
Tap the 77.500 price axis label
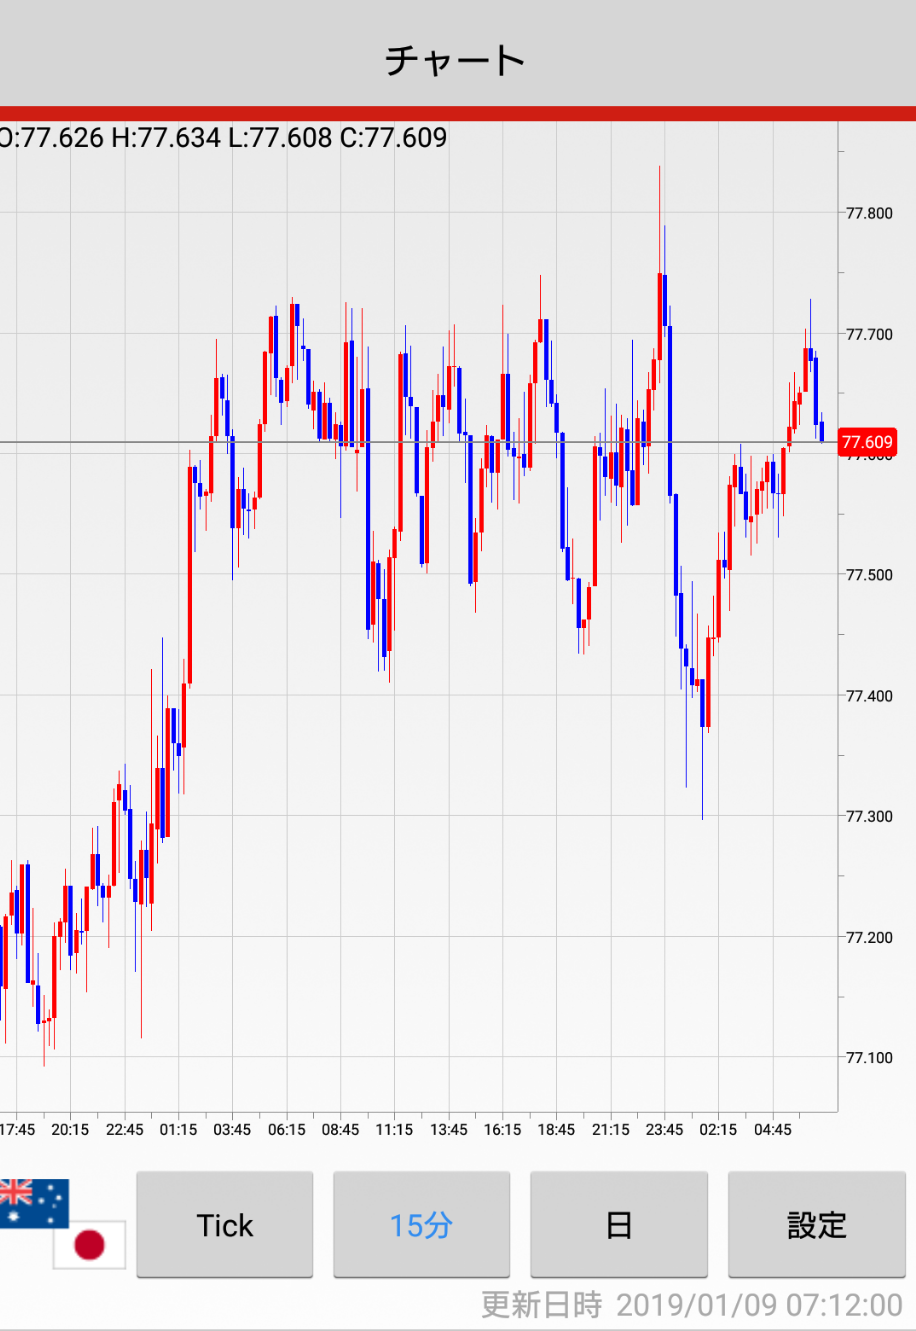point(869,575)
